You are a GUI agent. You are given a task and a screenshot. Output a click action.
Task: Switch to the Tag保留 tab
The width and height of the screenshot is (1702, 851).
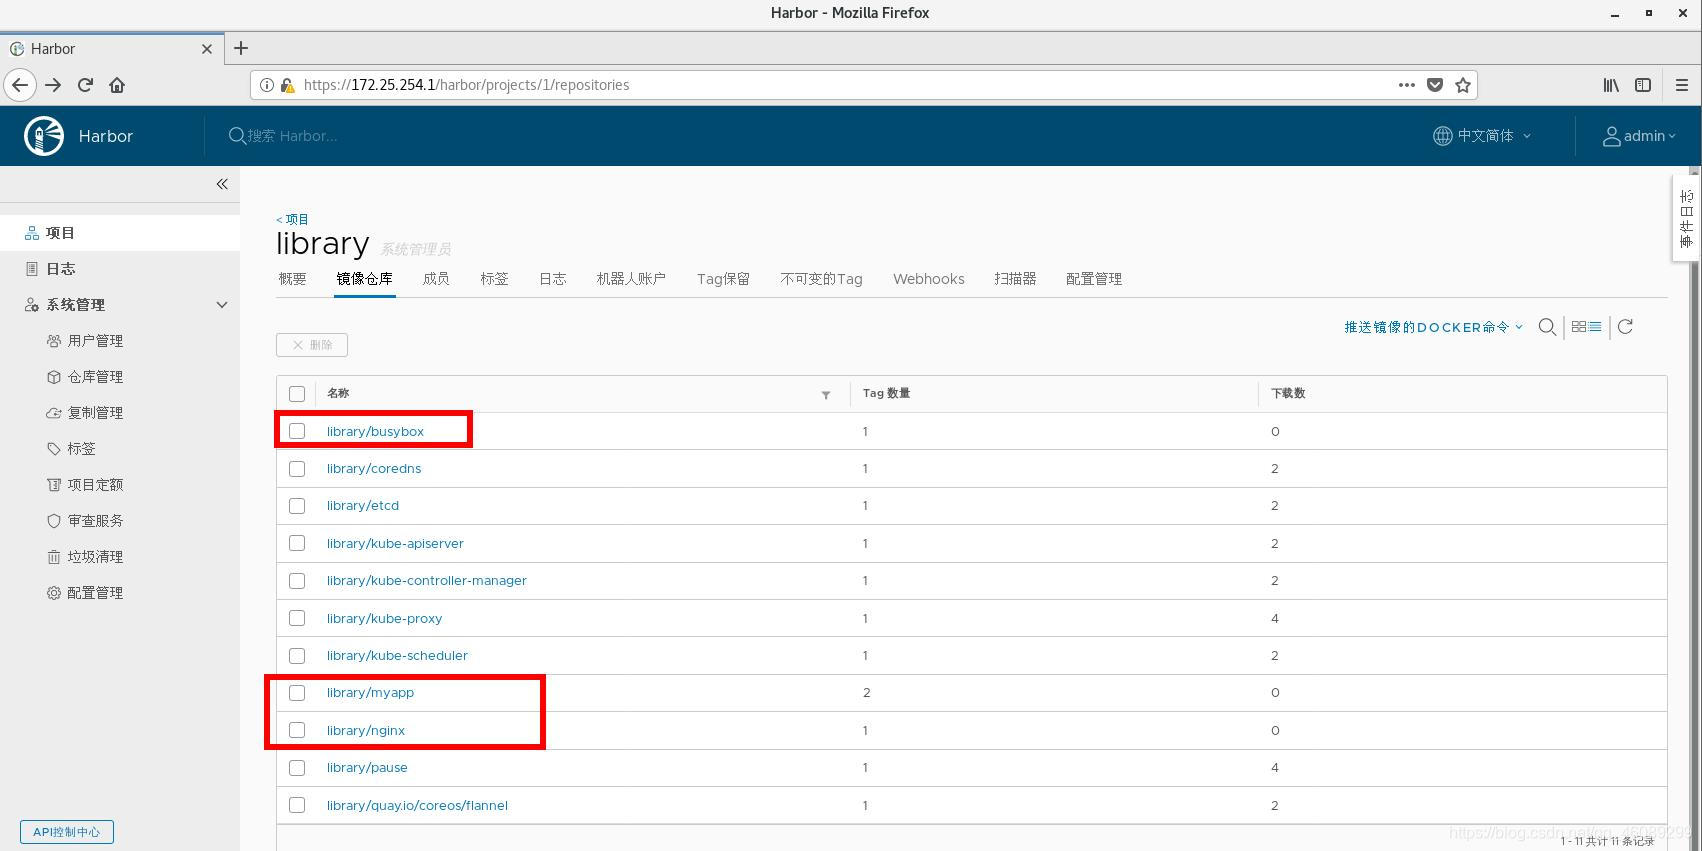[x=723, y=279]
